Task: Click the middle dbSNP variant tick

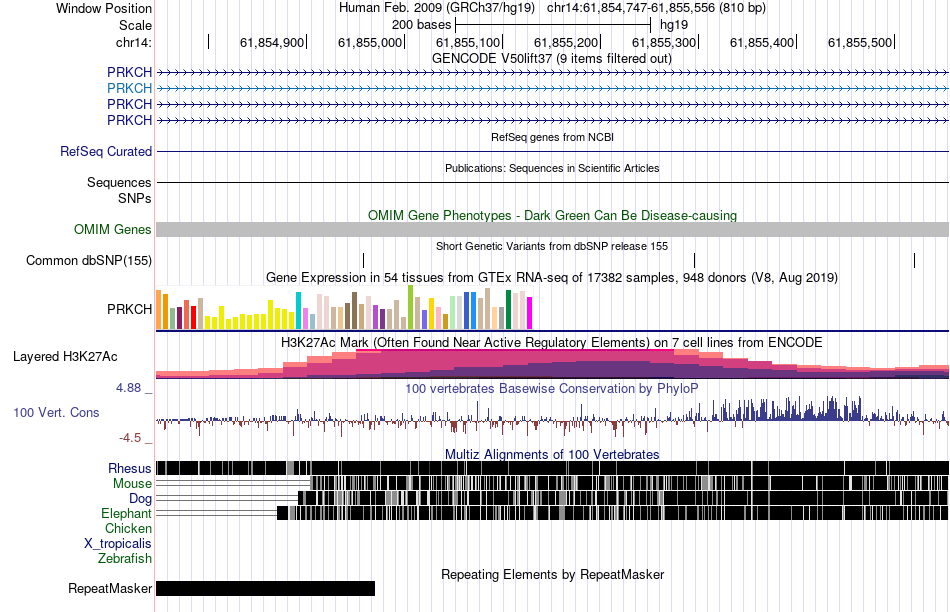Action: [694, 261]
